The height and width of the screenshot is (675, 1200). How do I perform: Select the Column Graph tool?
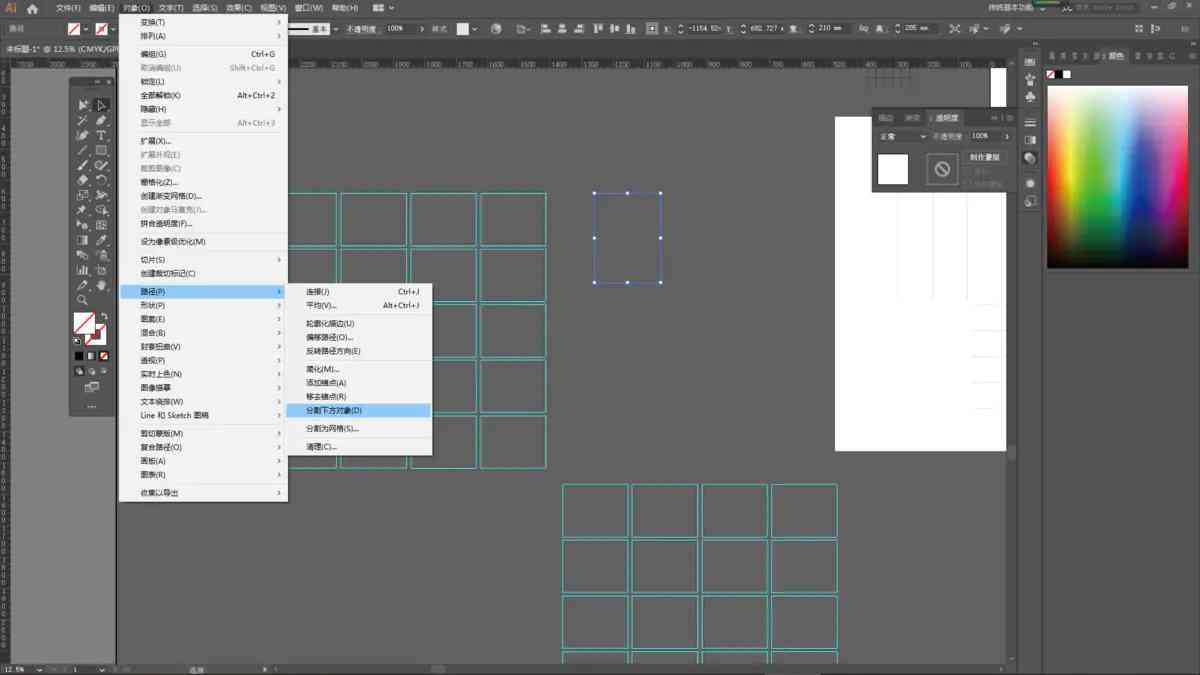tap(83, 270)
